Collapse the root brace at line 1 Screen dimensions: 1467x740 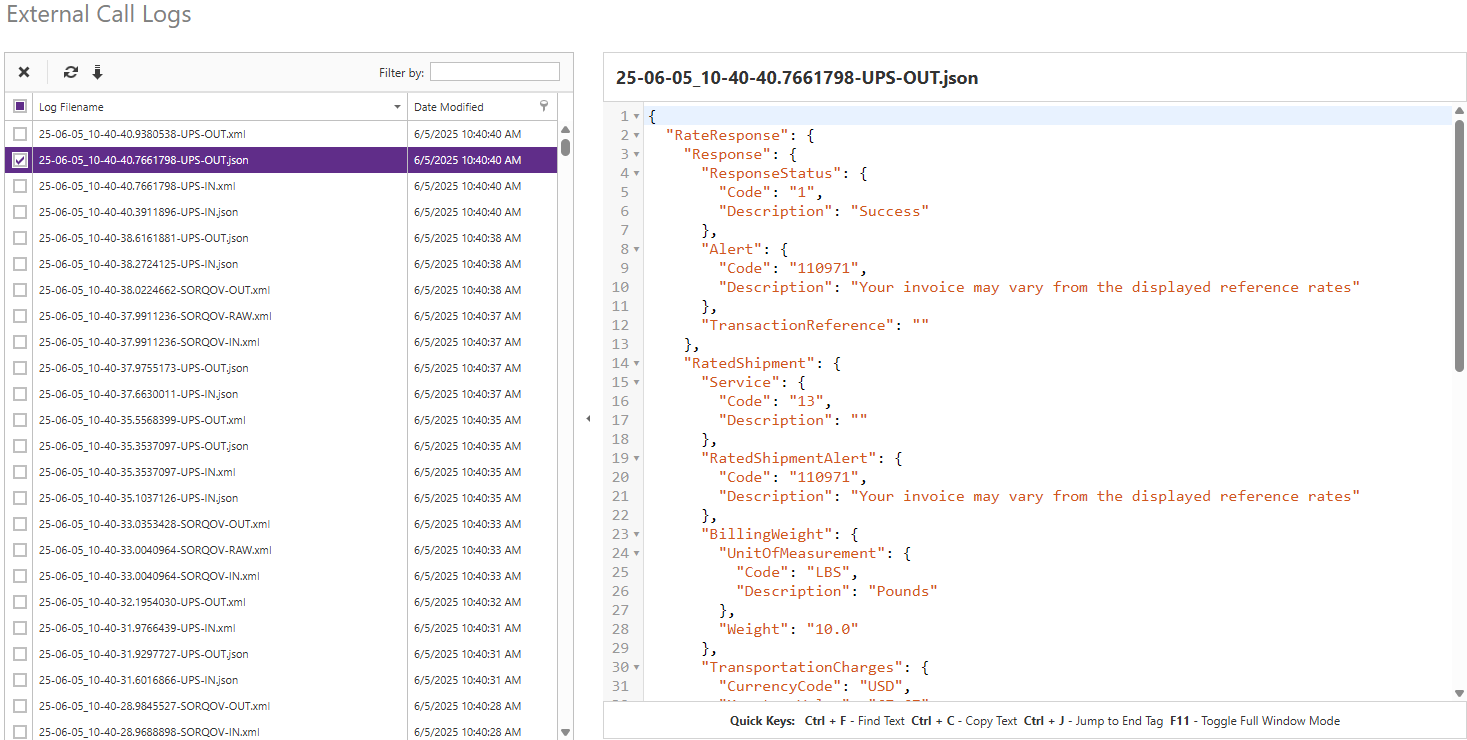tap(637, 116)
